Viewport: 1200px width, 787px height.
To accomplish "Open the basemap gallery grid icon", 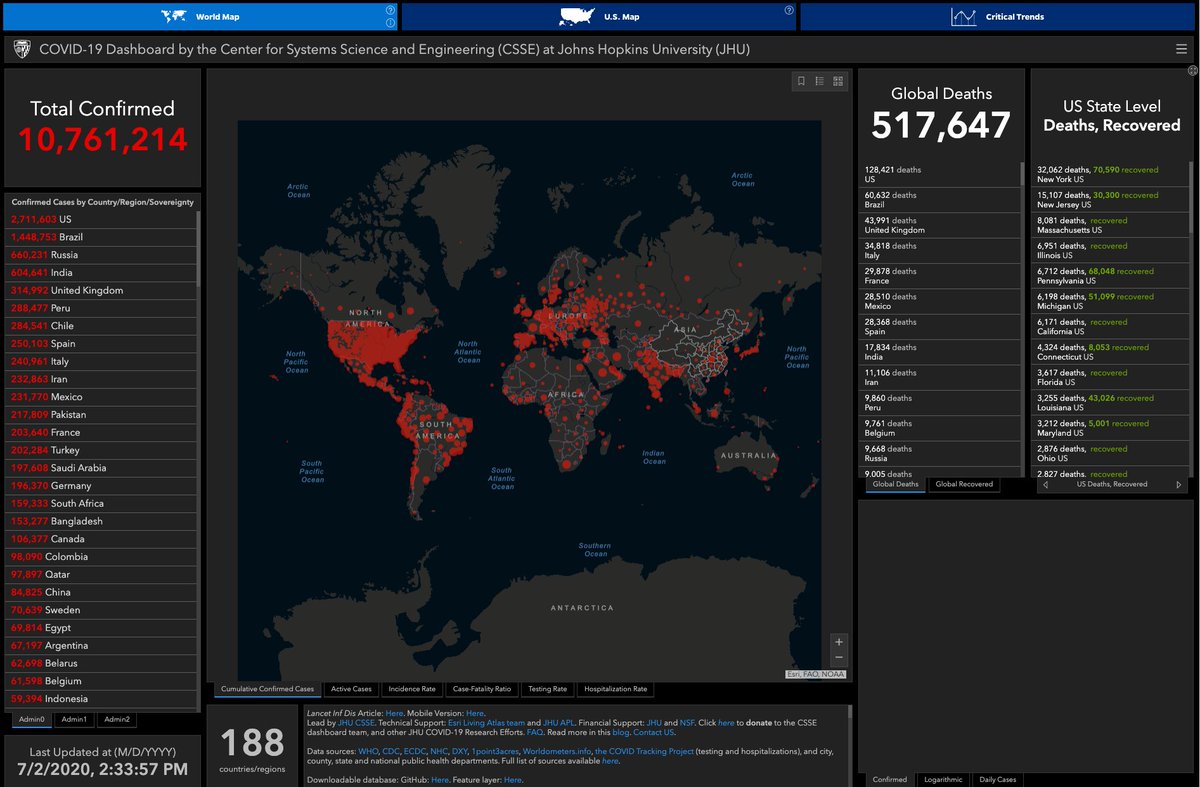I will point(838,82).
